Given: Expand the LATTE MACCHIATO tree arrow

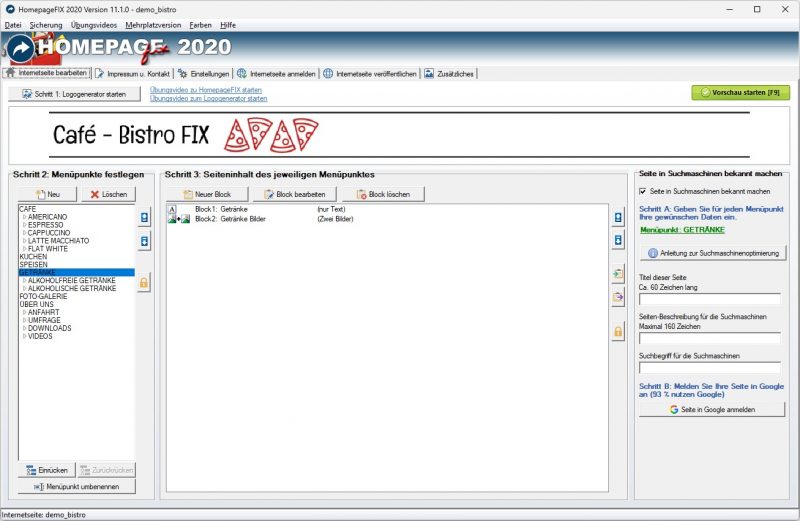Looking at the screenshot, I should click(24, 241).
